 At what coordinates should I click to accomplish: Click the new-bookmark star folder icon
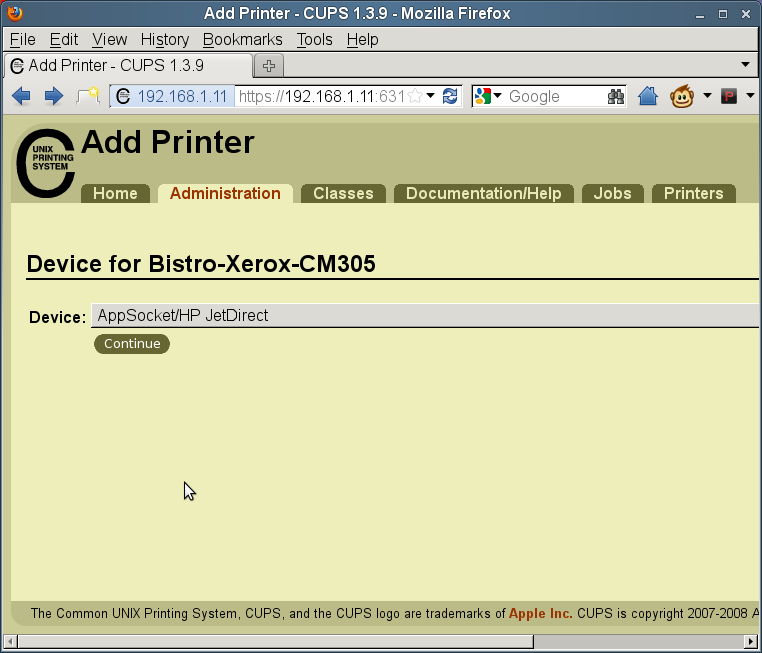coord(88,96)
